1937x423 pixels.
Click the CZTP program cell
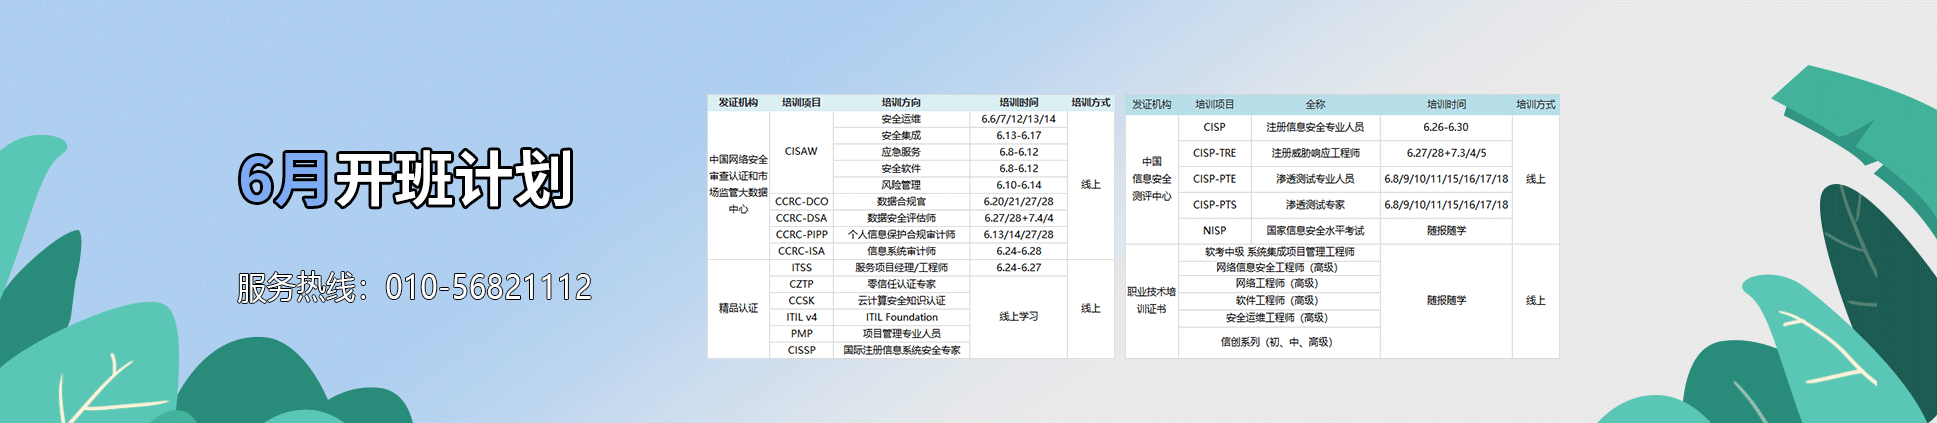[801, 284]
